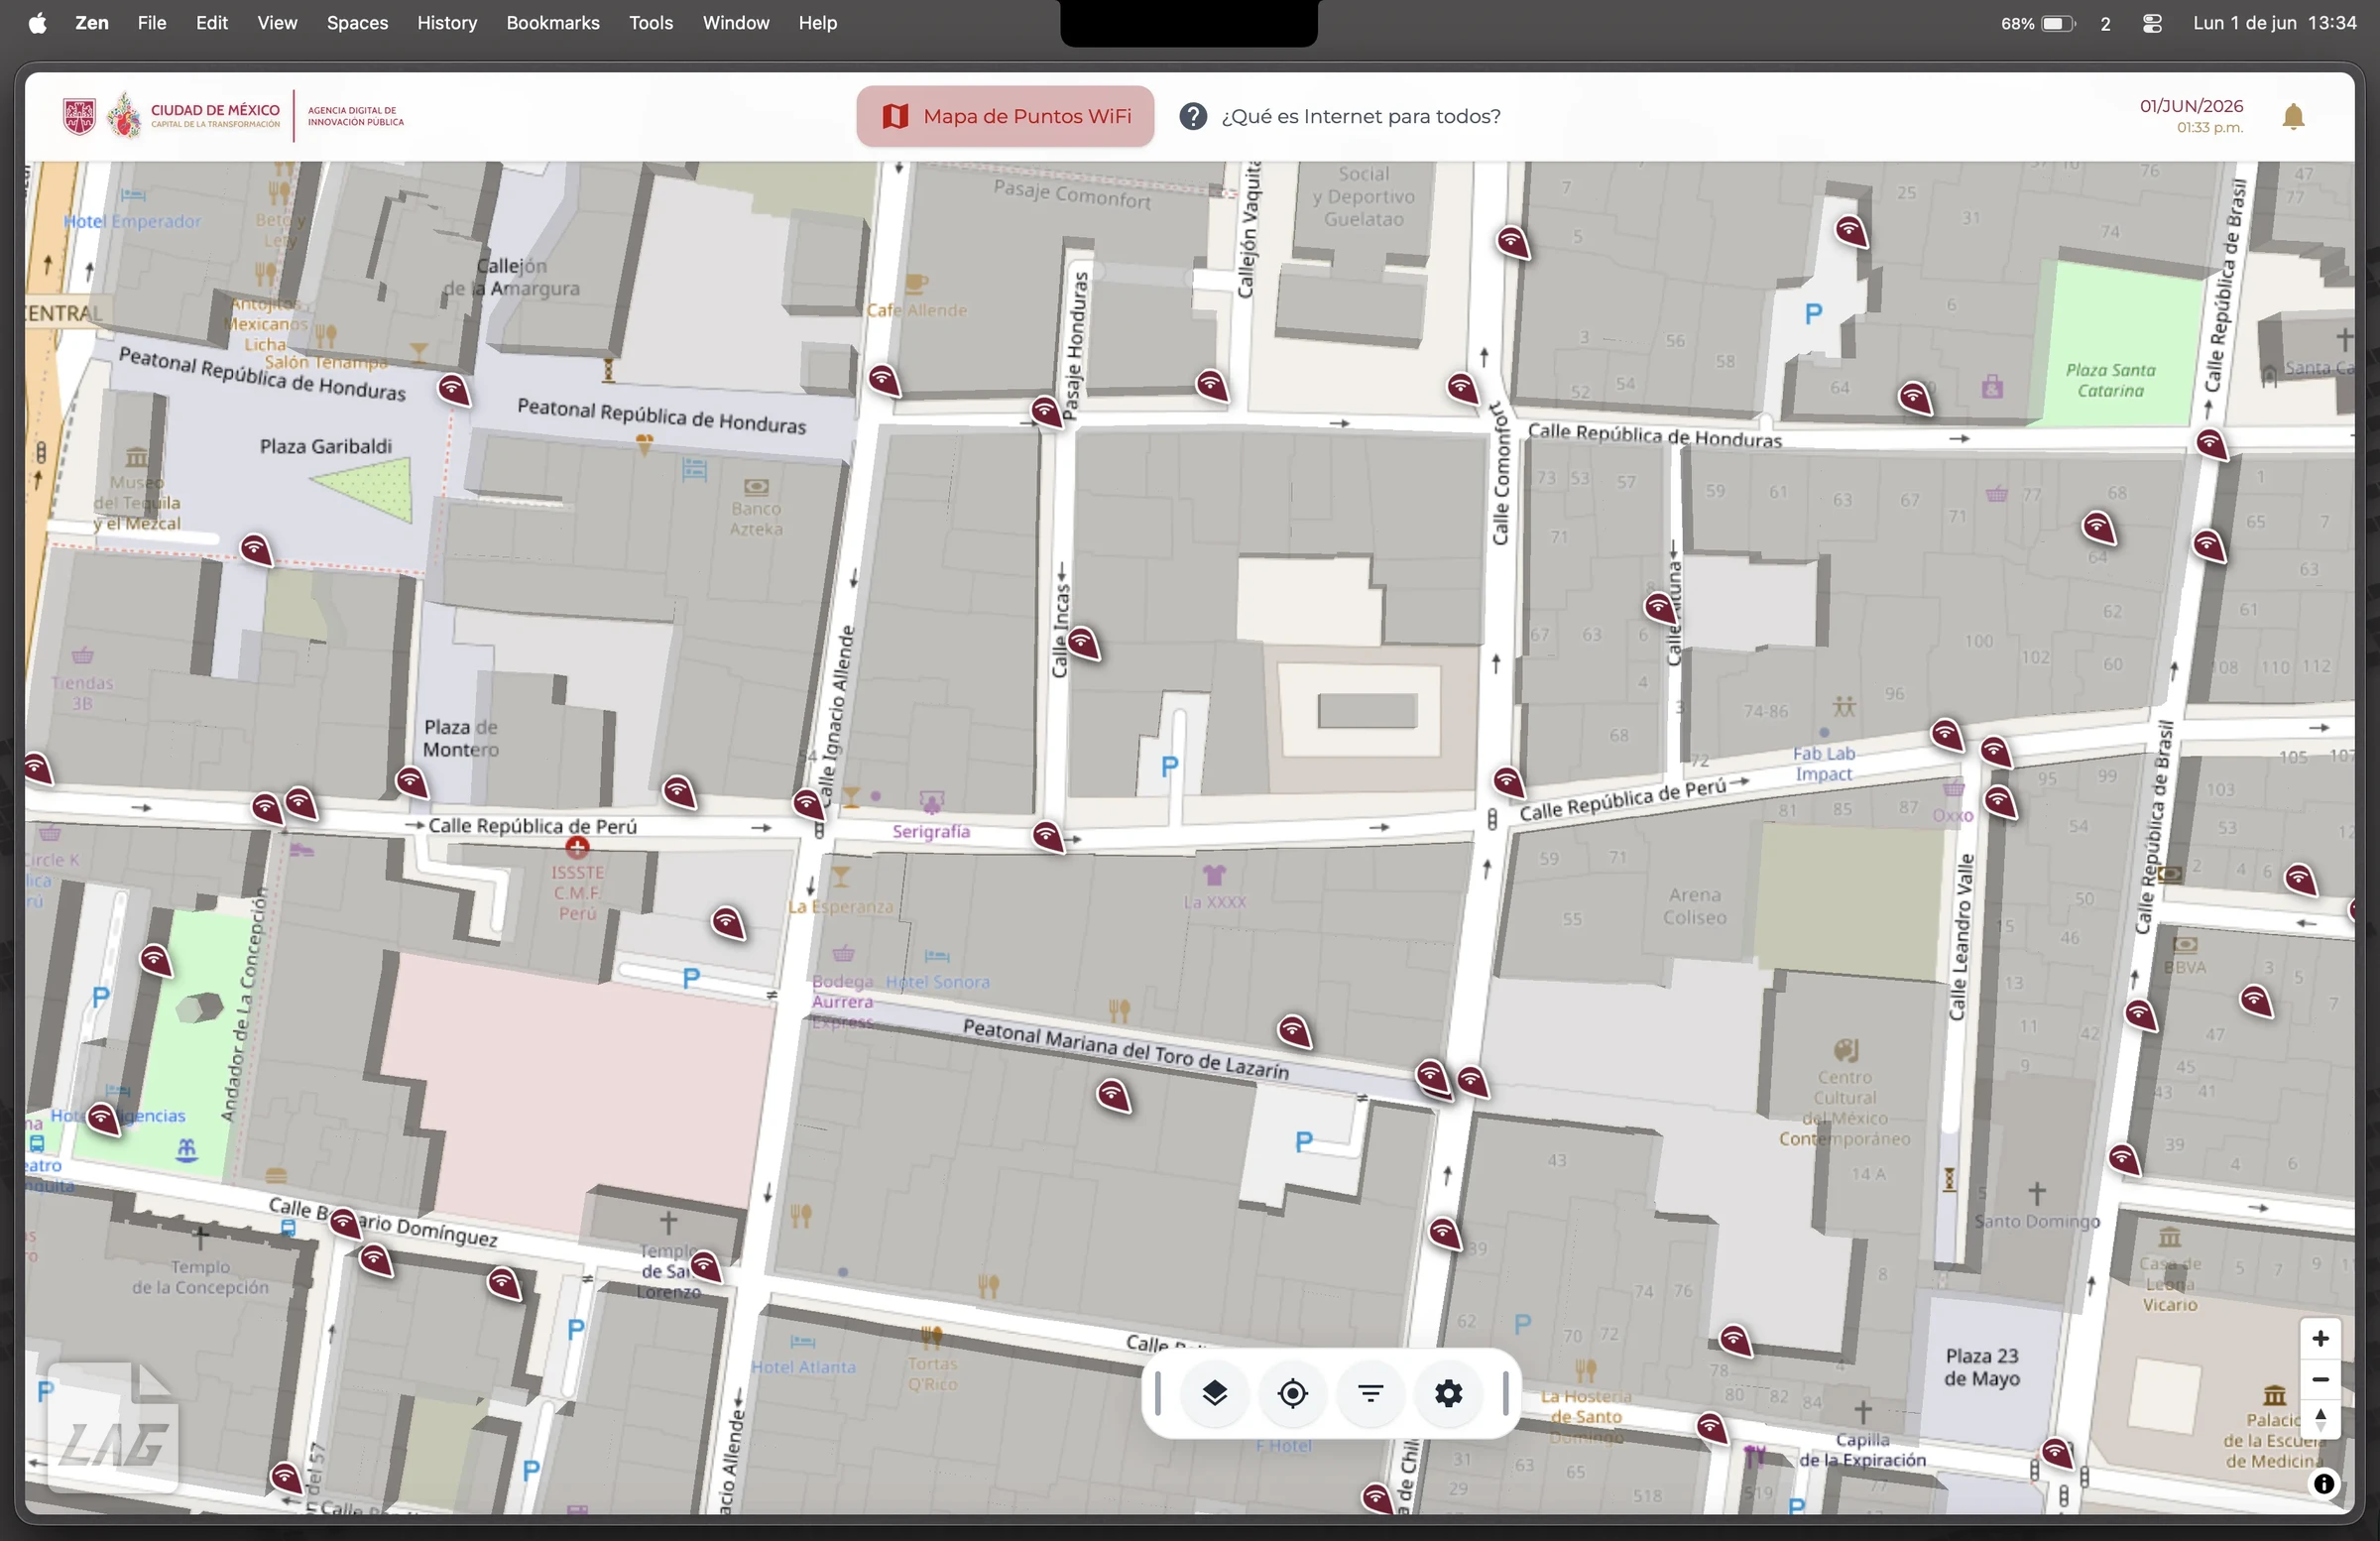Click the locate-me target icon
Viewport: 2380px width, 1541px height.
1292,1393
